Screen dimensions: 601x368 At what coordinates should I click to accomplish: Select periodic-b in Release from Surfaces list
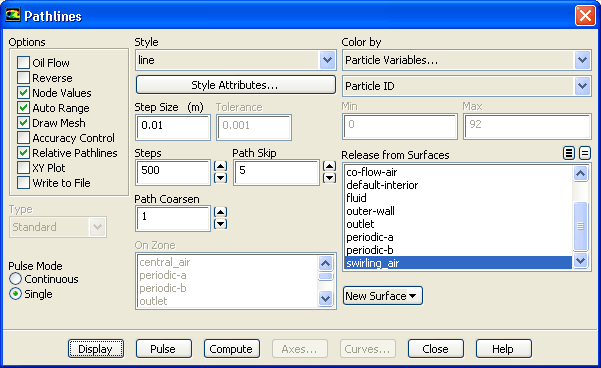pos(458,250)
